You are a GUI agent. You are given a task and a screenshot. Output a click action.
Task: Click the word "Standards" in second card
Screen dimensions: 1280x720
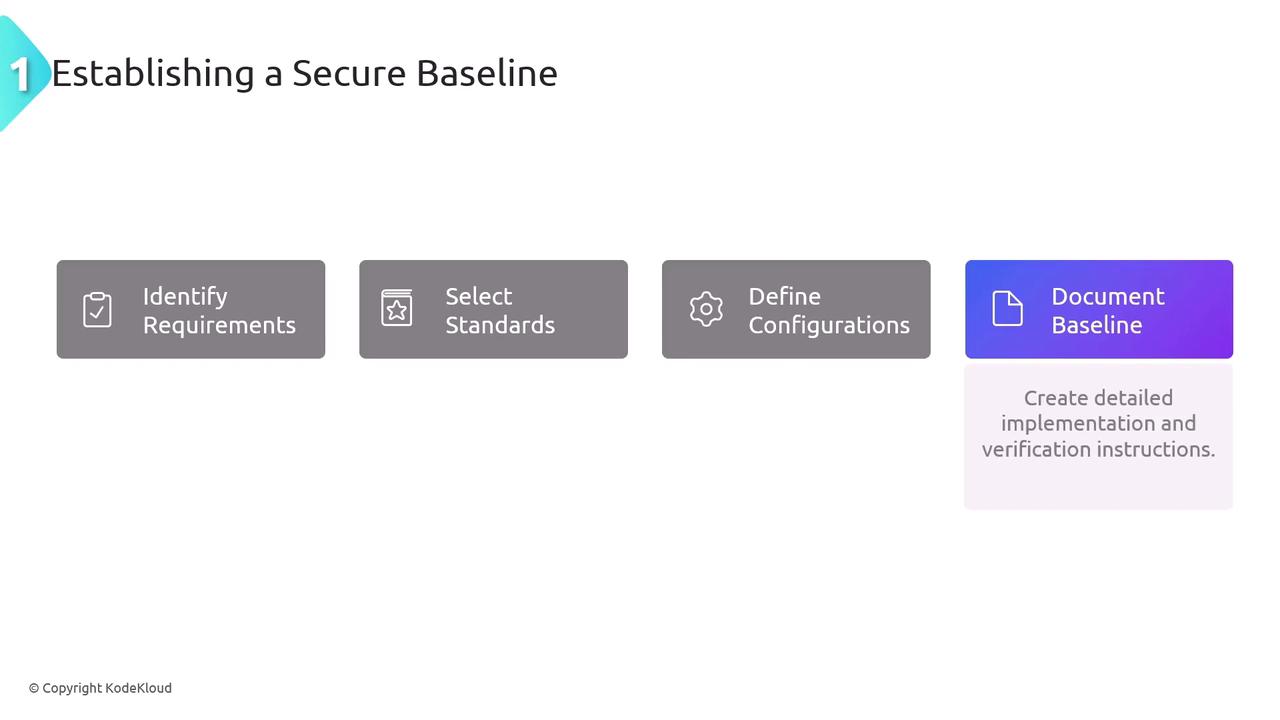[500, 325]
